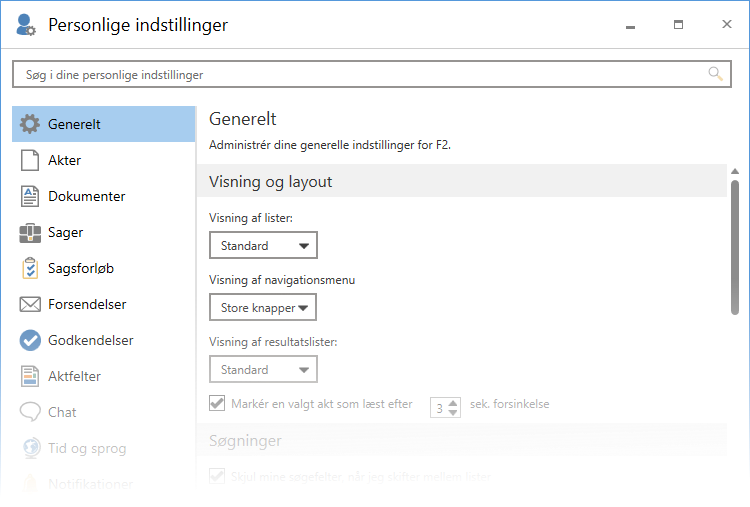Click the Dokumenter icon in sidebar
This screenshot has height=507, width=750.
pyautogui.click(x=30, y=196)
